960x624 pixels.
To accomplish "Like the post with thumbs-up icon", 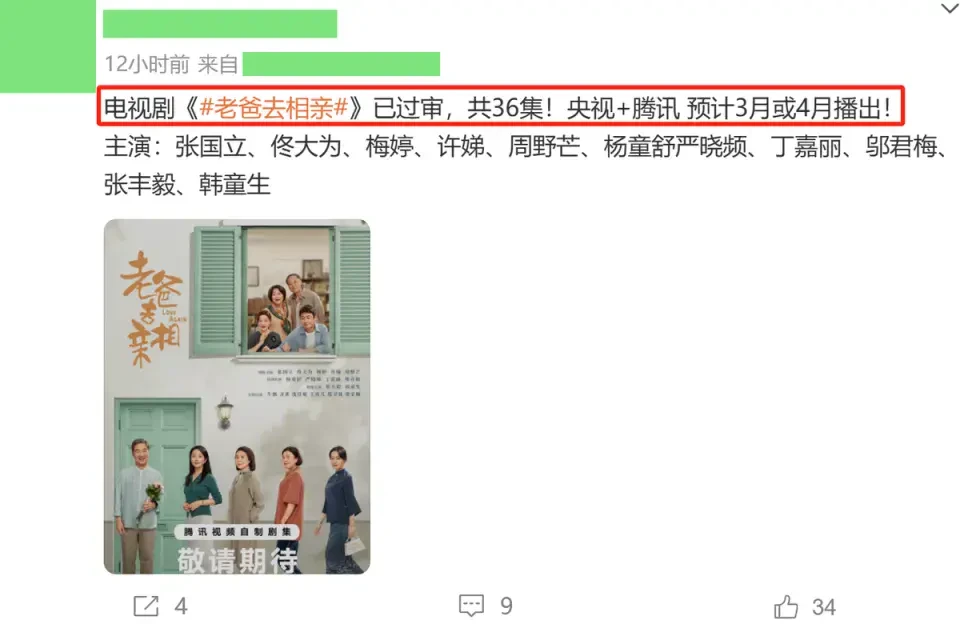I will (786, 606).
